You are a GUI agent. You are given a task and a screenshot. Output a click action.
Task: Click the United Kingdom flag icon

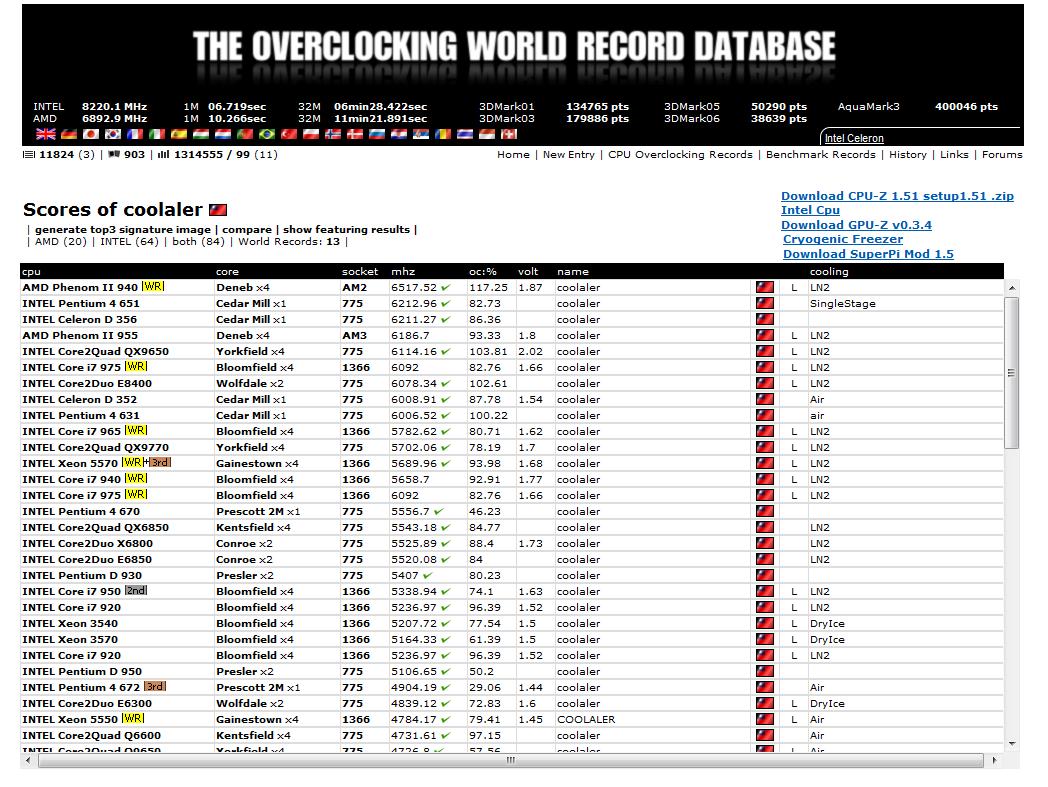[x=45, y=134]
